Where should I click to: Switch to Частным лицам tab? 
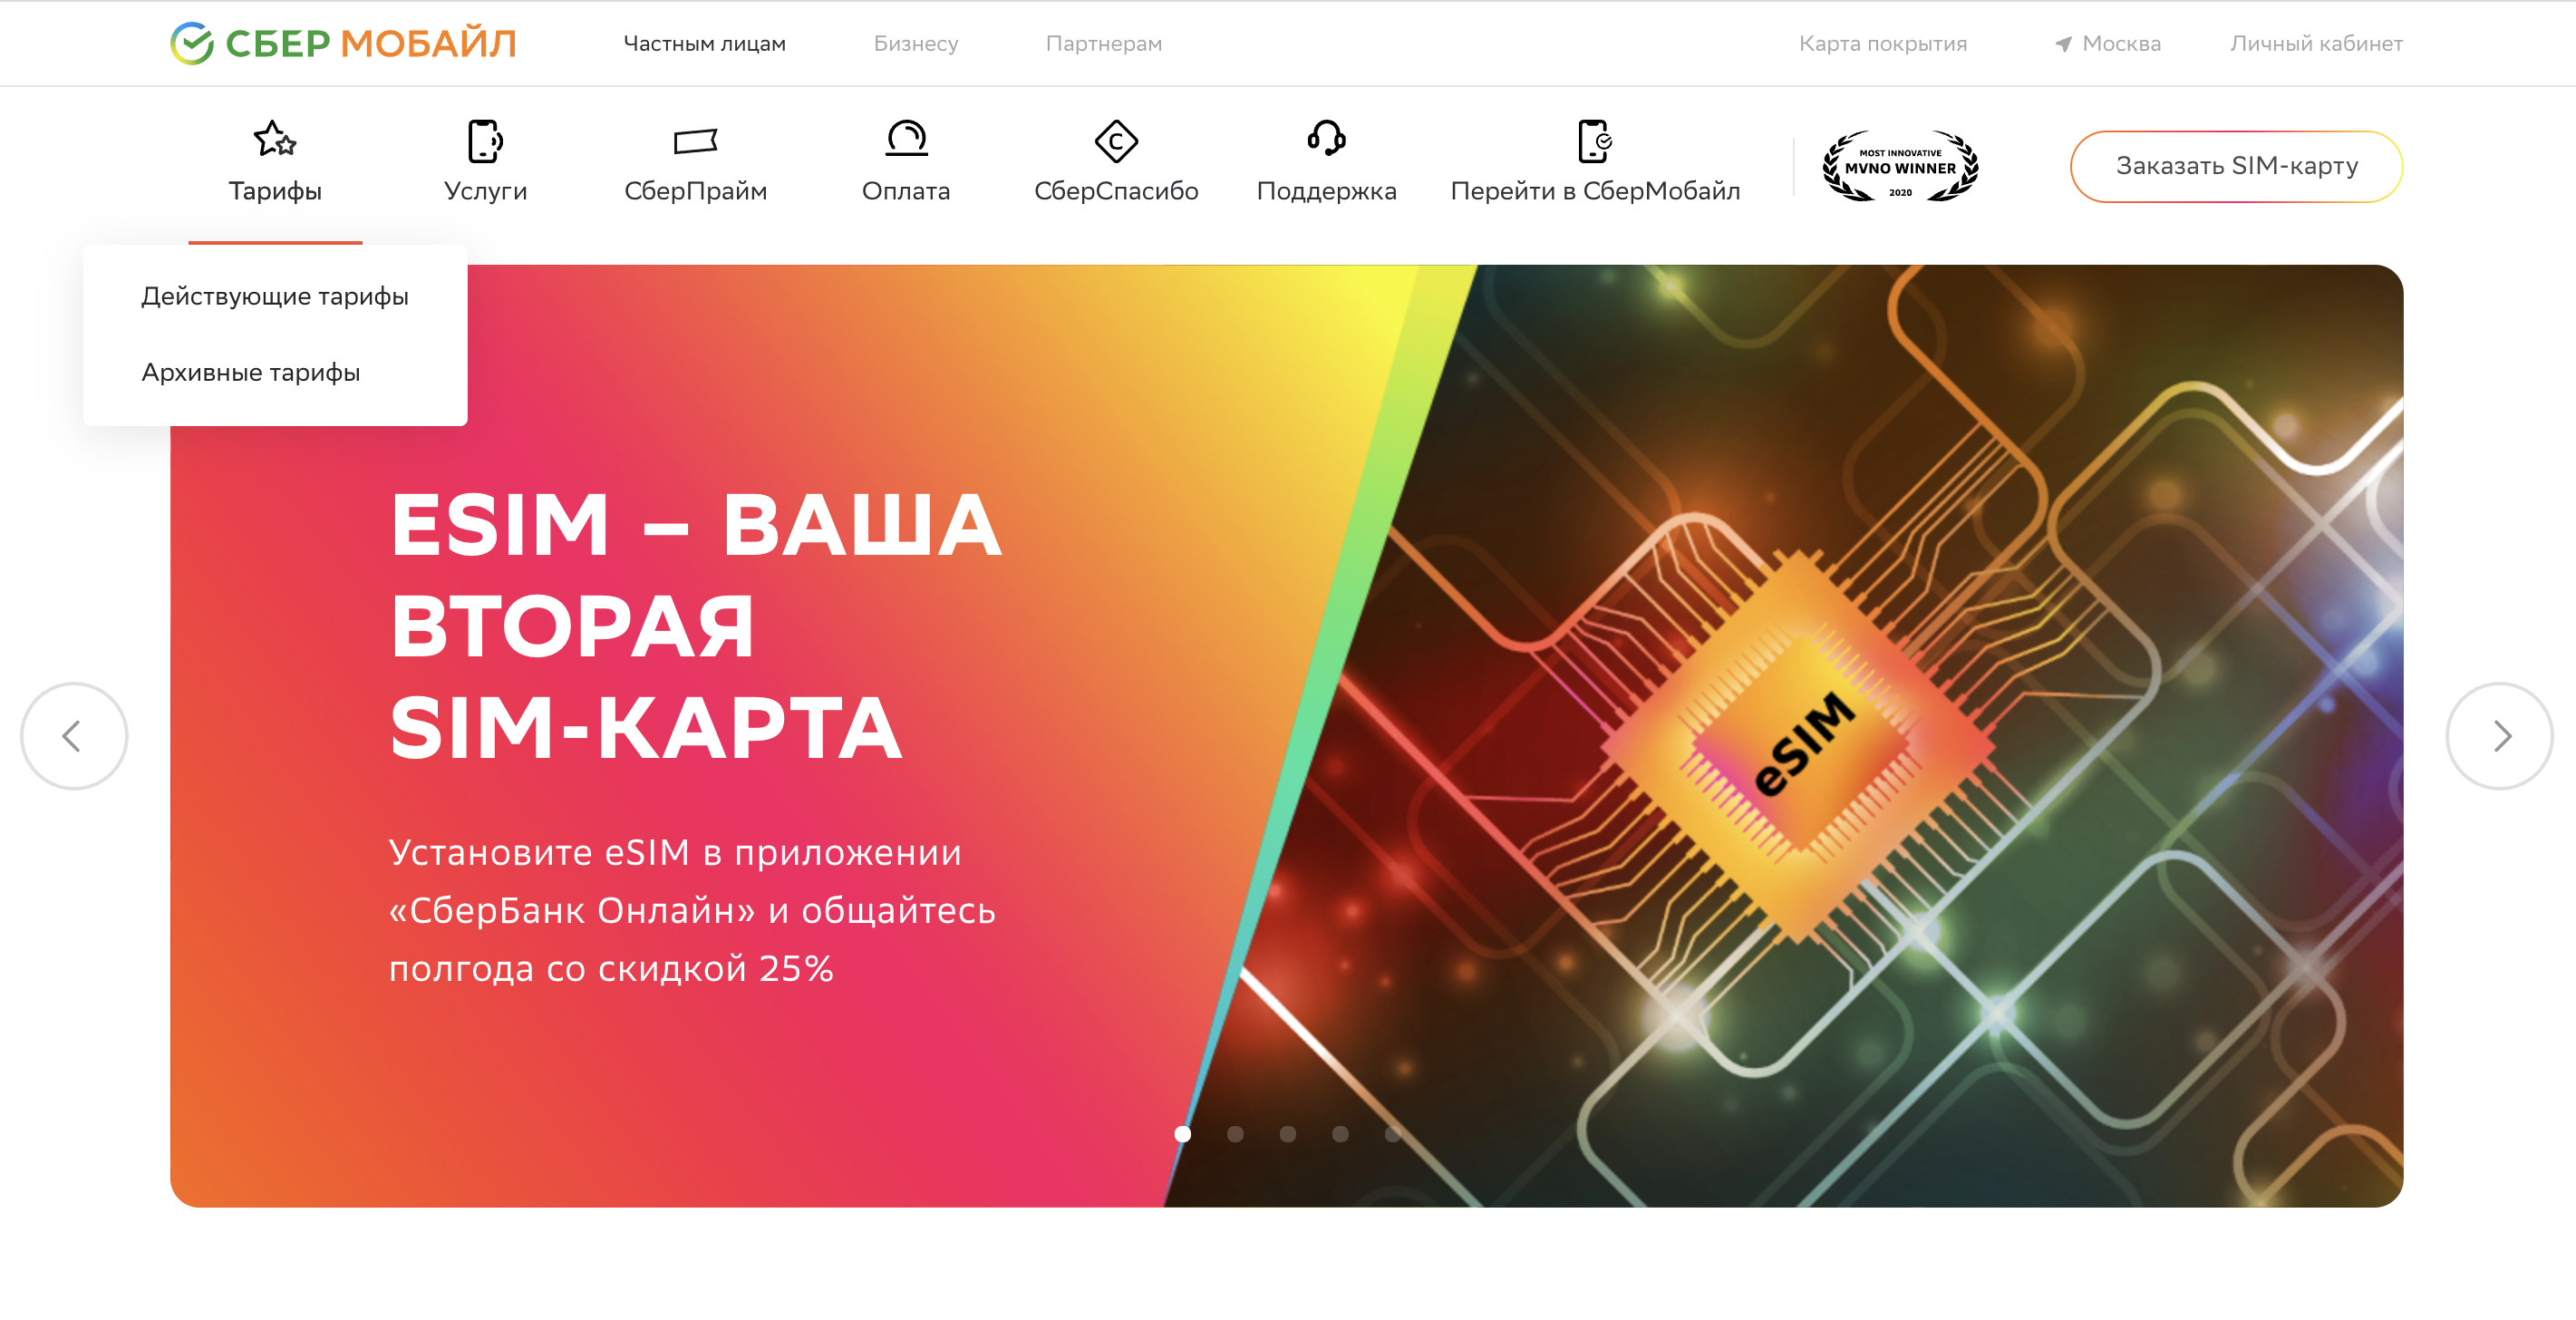pyautogui.click(x=705, y=44)
